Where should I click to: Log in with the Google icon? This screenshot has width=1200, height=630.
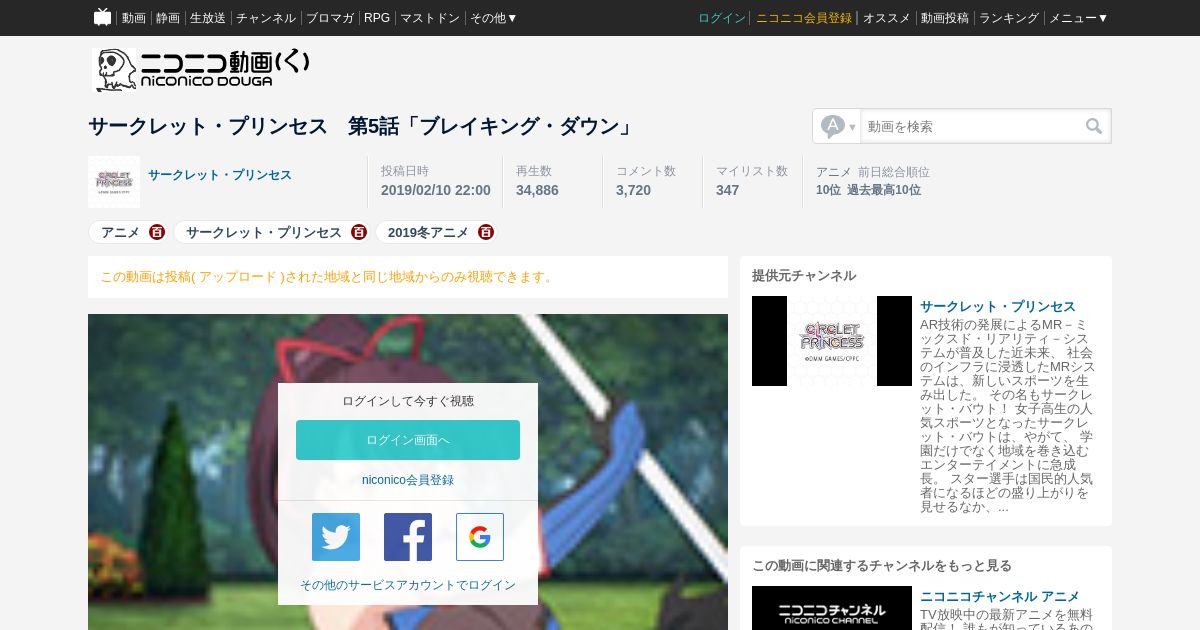point(480,537)
